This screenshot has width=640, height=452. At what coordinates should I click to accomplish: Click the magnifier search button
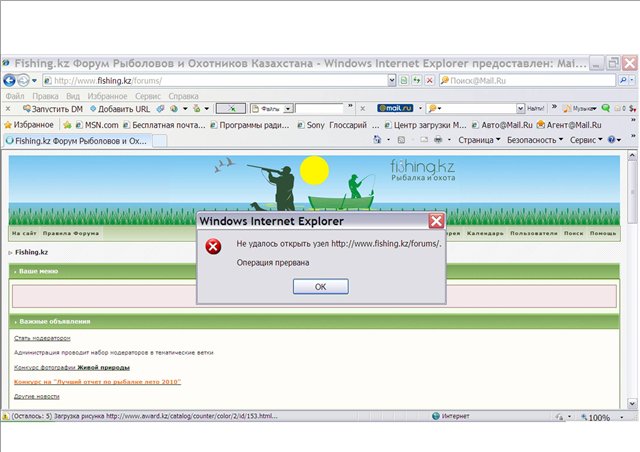click(623, 80)
